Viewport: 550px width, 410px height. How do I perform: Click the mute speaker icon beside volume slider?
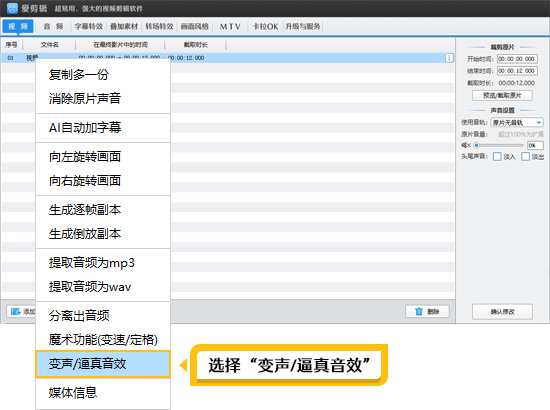465,145
